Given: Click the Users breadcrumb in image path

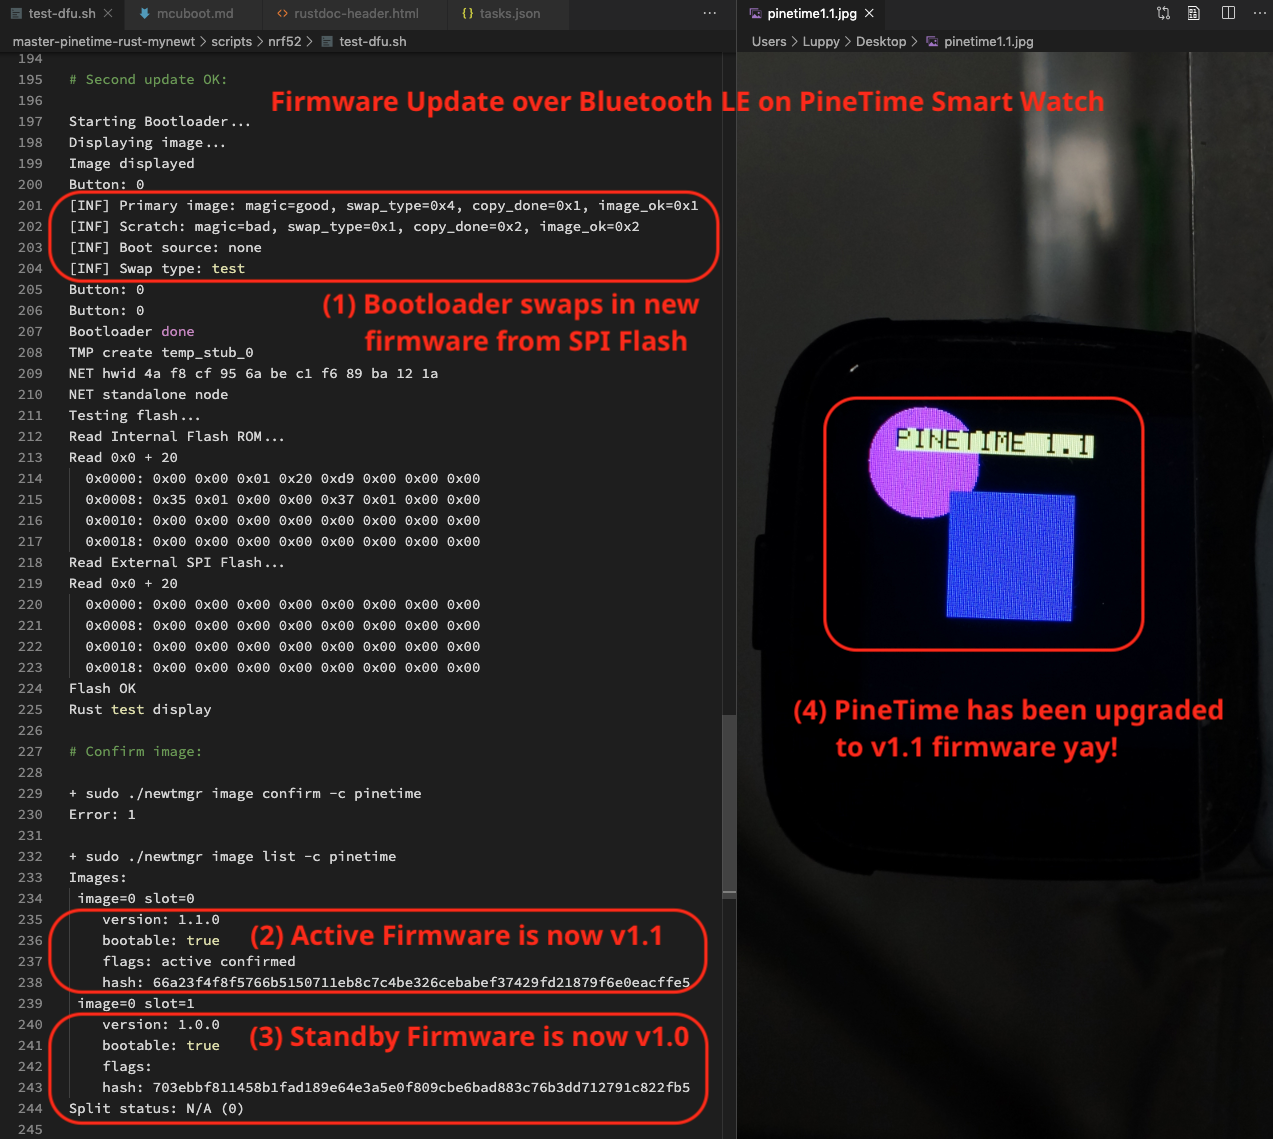Looking at the screenshot, I should 768,42.
